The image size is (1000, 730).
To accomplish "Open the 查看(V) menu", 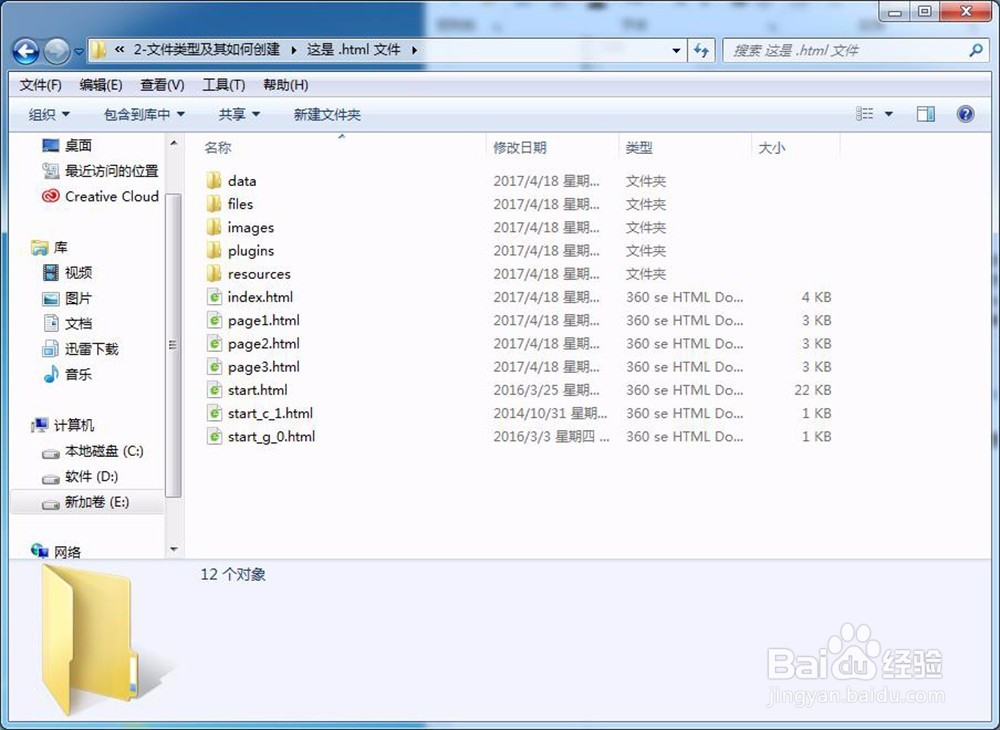I will point(162,85).
